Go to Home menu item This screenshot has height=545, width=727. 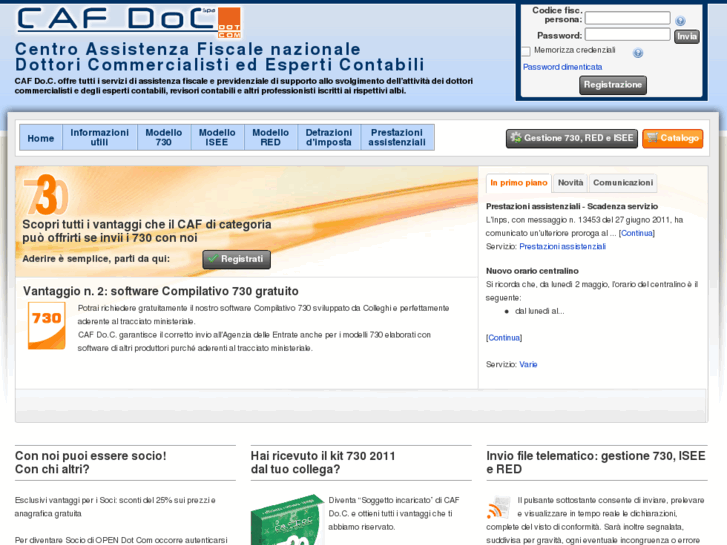tap(41, 138)
